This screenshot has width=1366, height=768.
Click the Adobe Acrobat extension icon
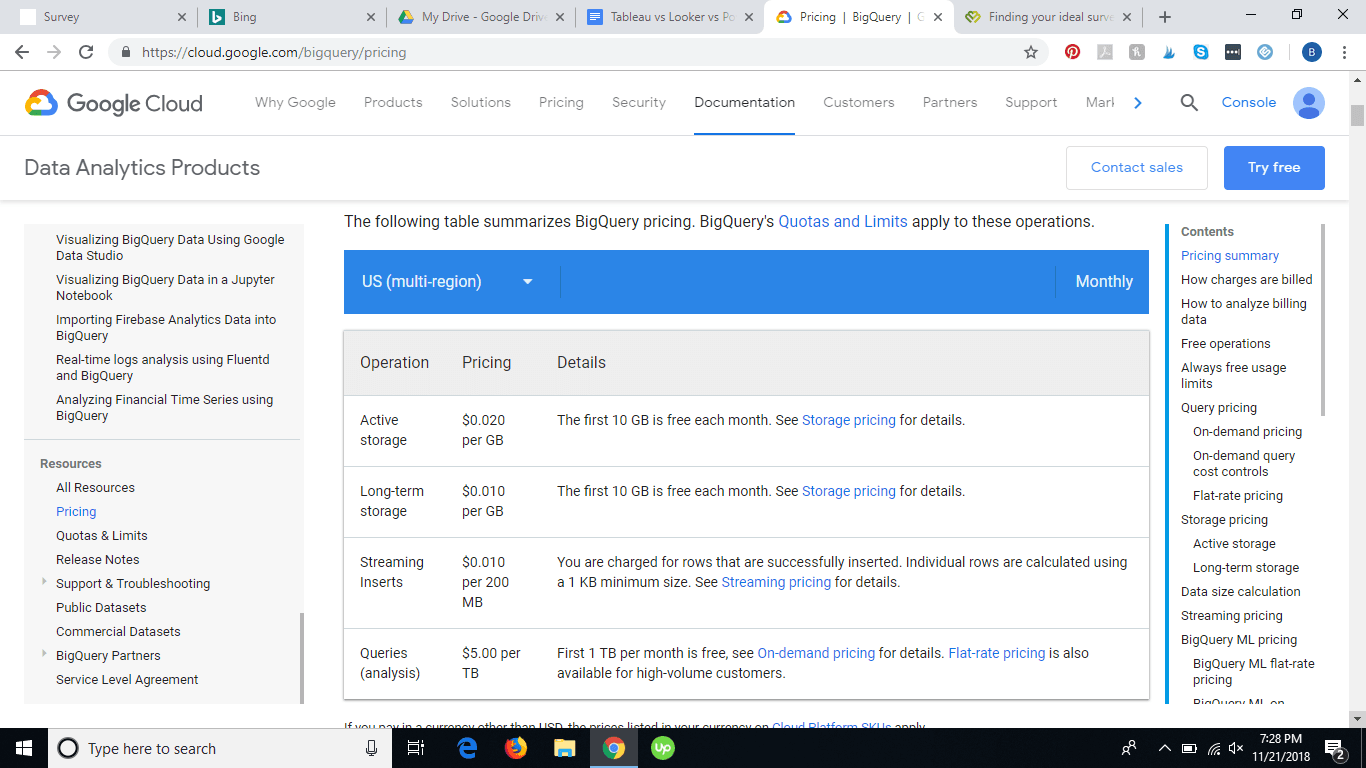[1105, 52]
